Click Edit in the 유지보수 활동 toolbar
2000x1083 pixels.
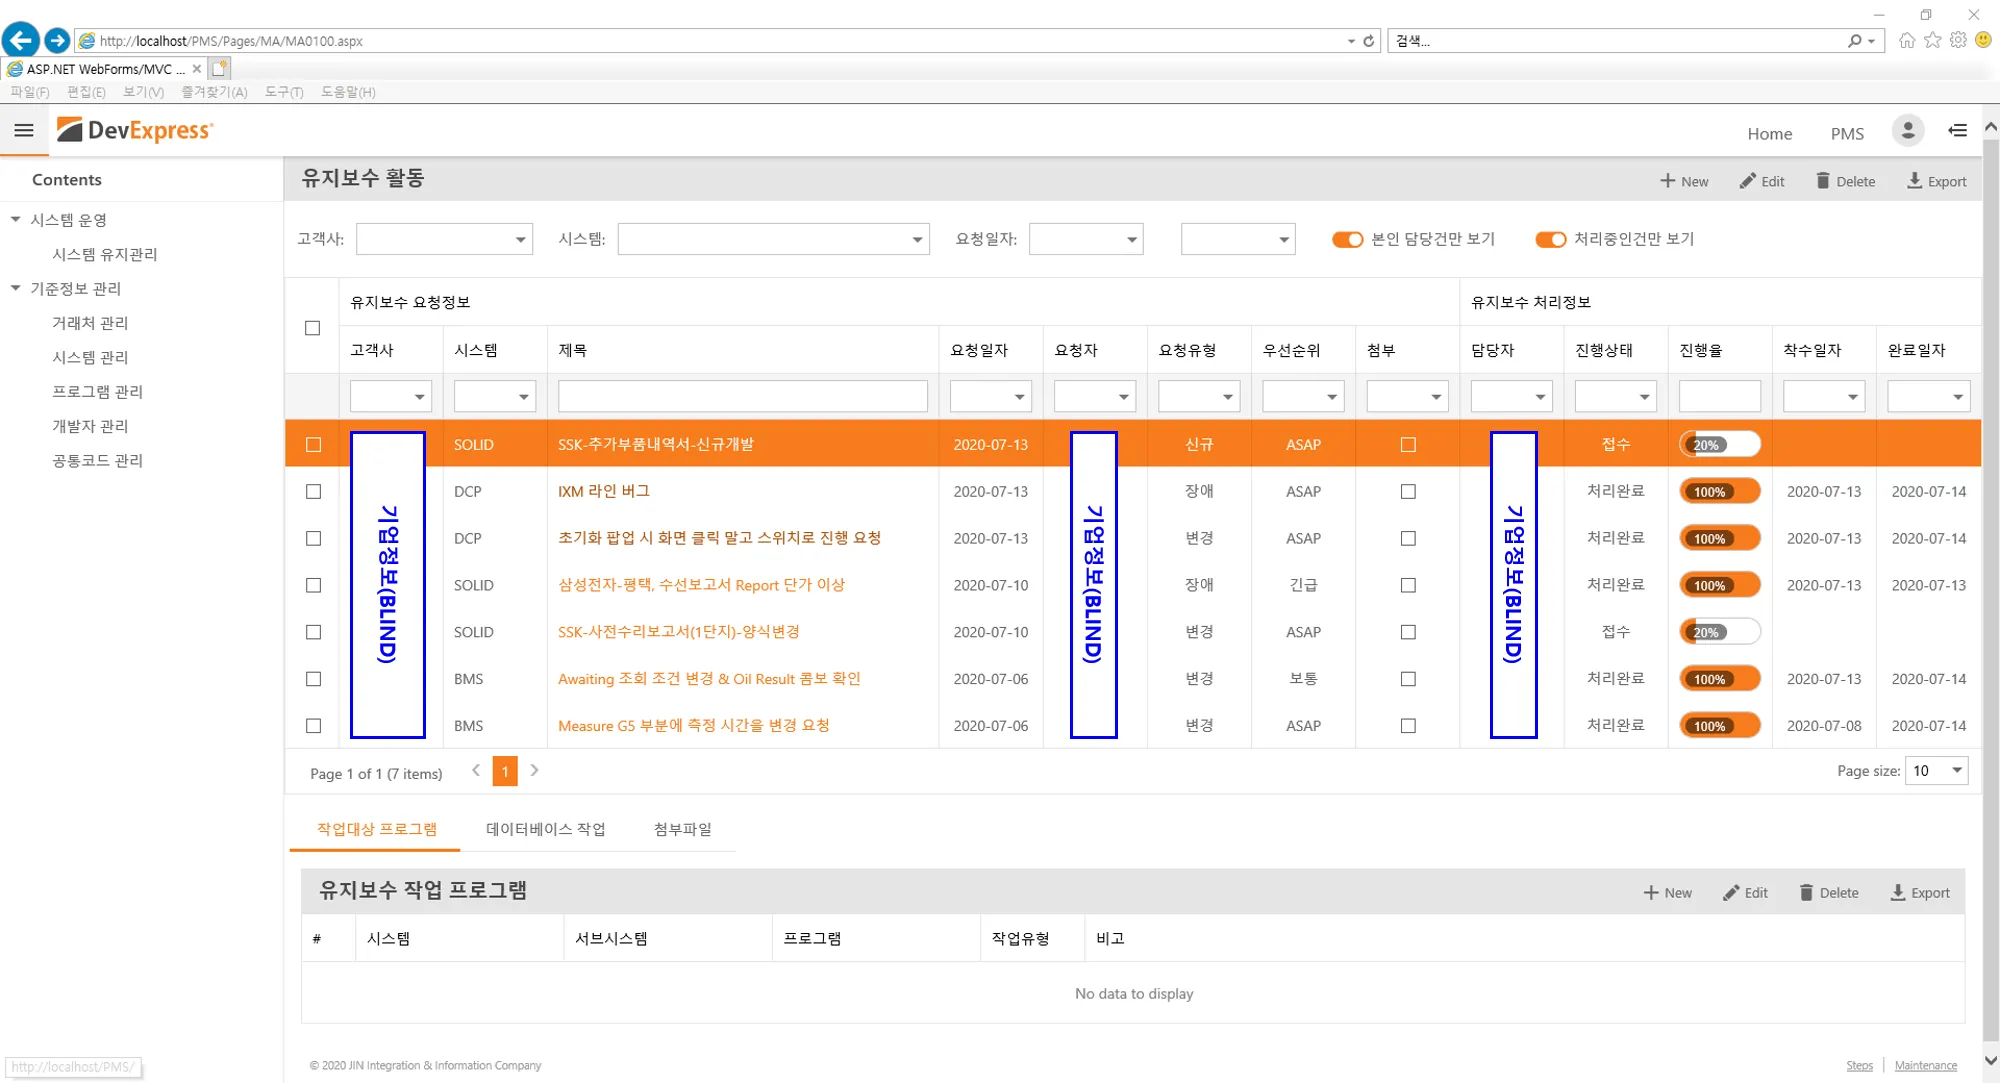pyautogui.click(x=1762, y=181)
